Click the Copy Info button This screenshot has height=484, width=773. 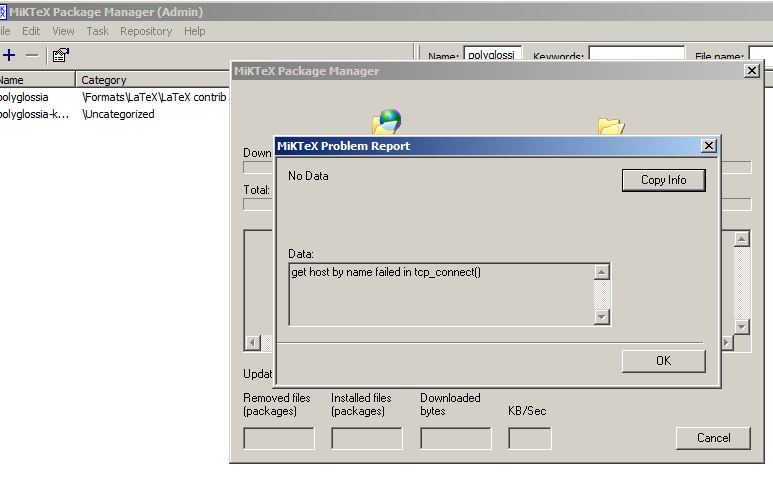(664, 180)
